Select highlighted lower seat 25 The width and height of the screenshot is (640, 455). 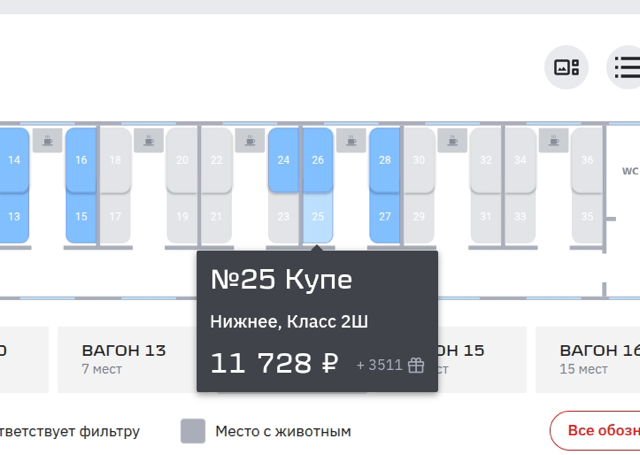(318, 217)
